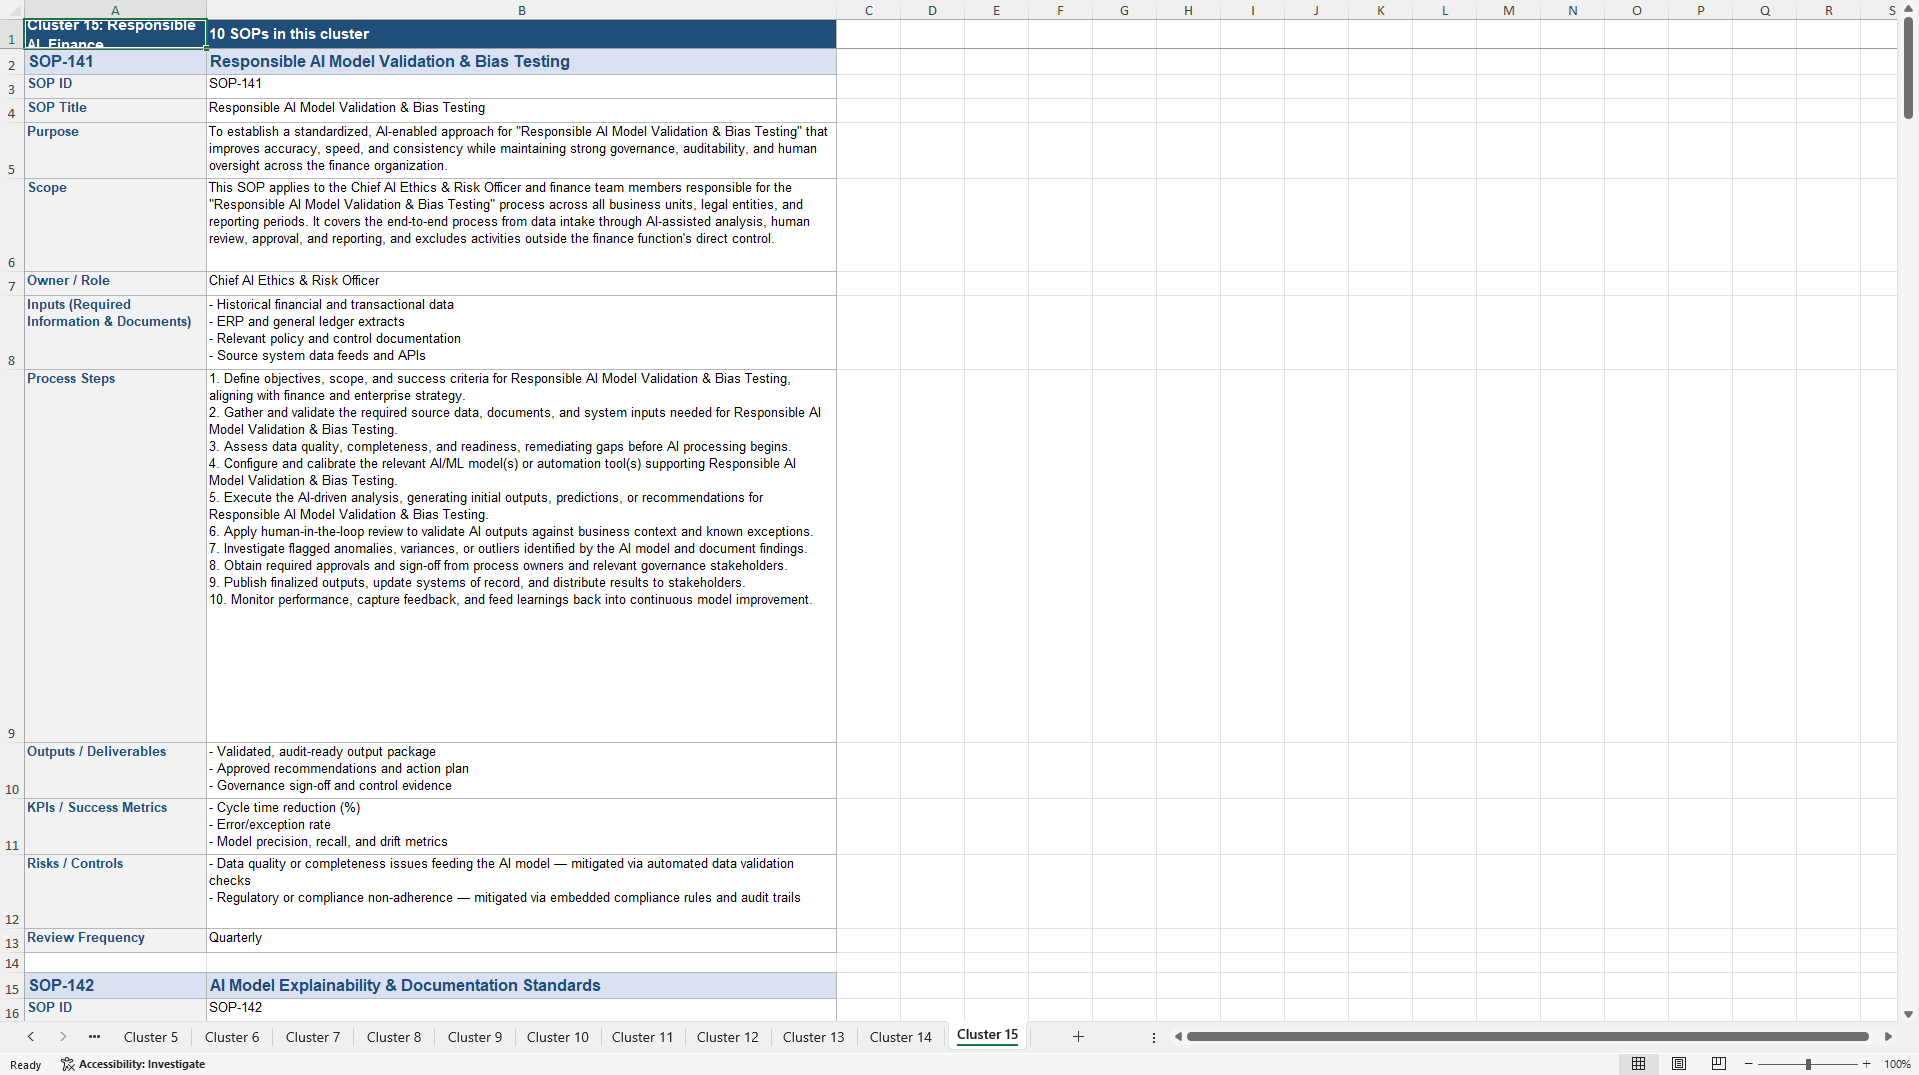
Task: Select the Purpose label cell
Action: pos(115,151)
